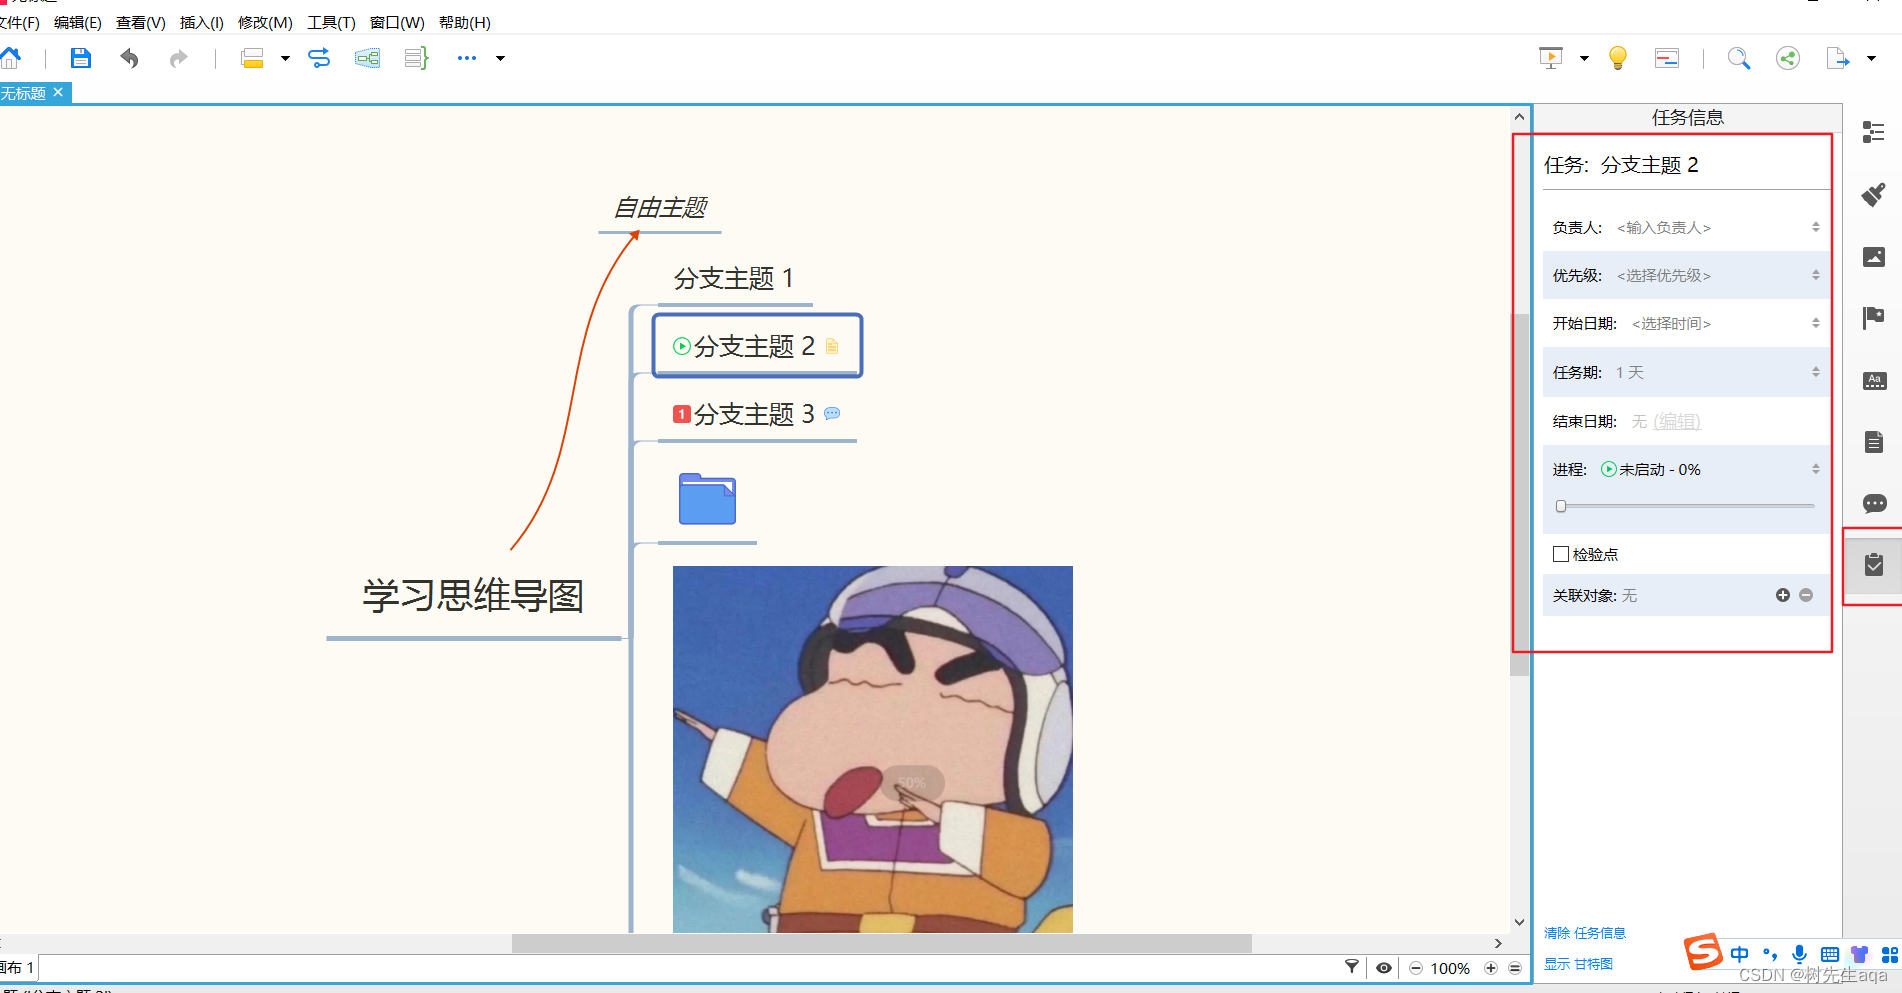The width and height of the screenshot is (1902, 993).
Task: Add a related object with plus
Action: coord(1782,595)
